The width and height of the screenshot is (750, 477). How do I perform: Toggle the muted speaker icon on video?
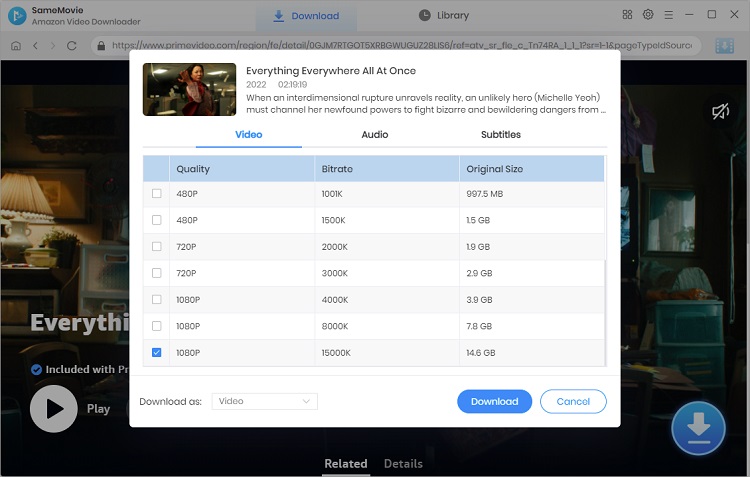tap(720, 111)
